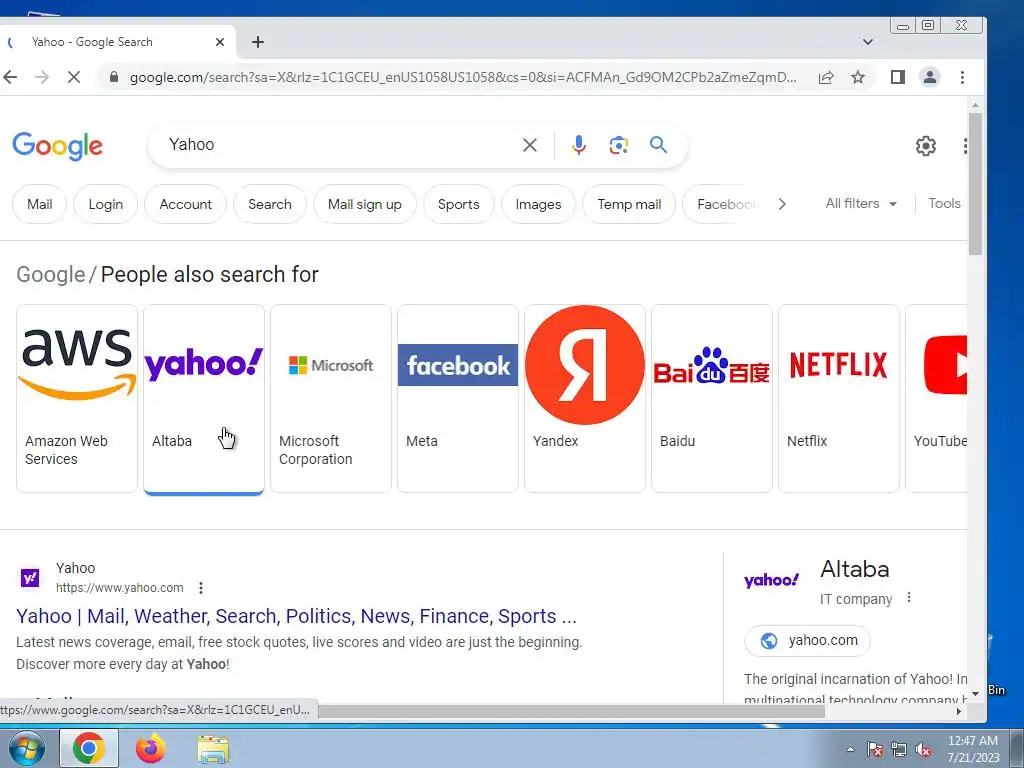Open search Tools
Viewport: 1024px width, 768px height.
944,204
